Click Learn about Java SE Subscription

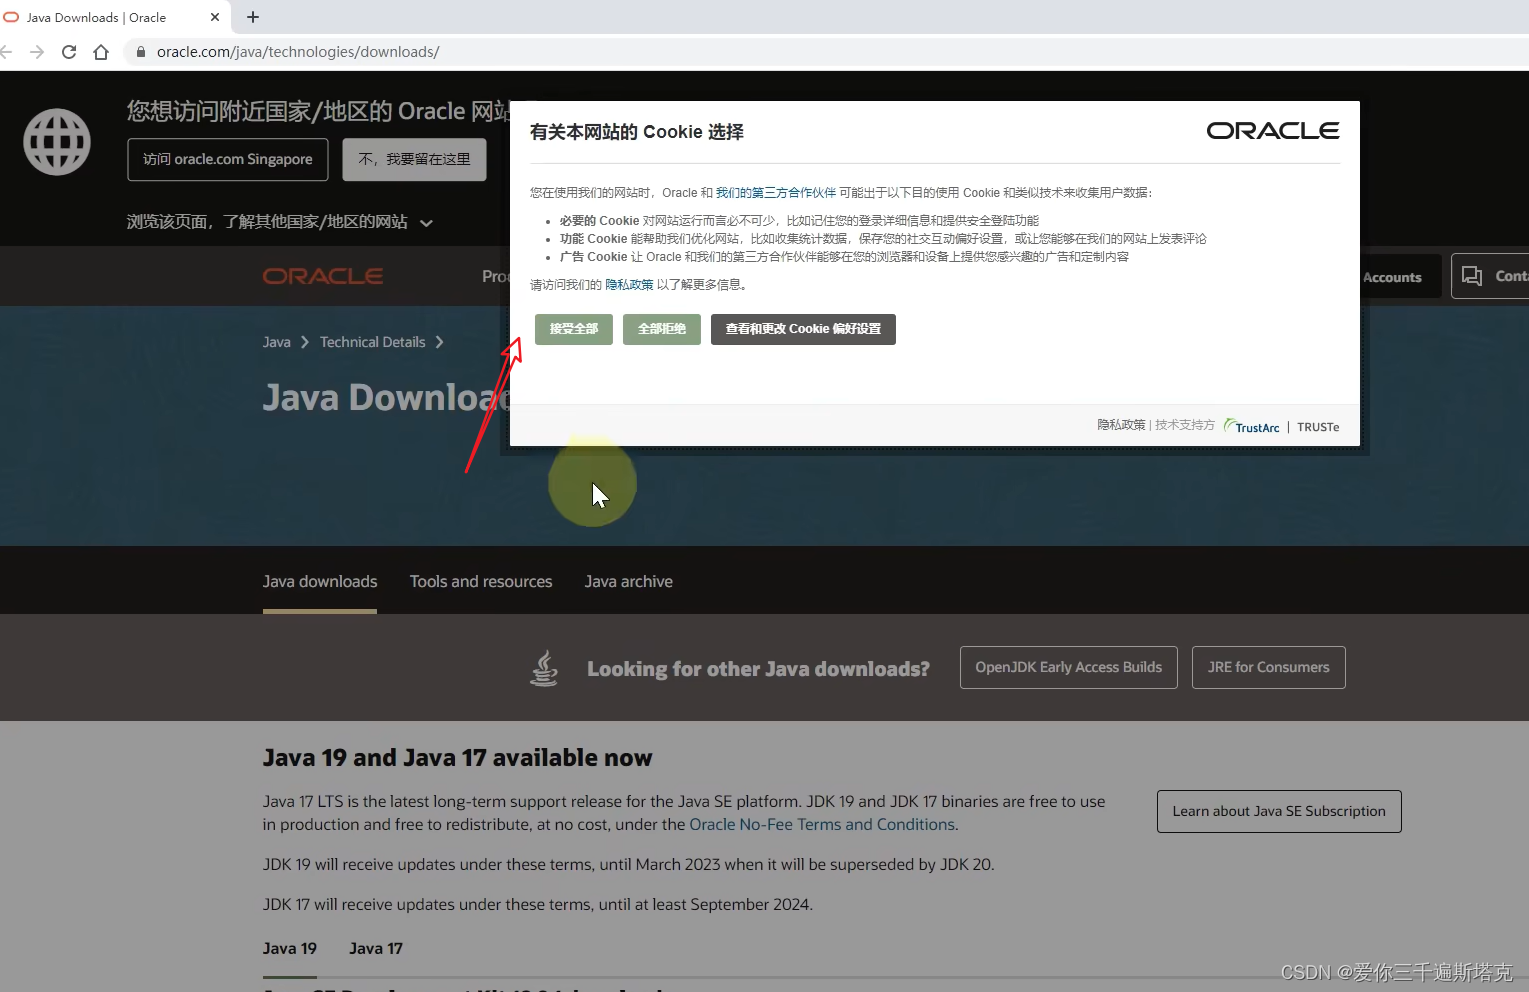click(1279, 811)
